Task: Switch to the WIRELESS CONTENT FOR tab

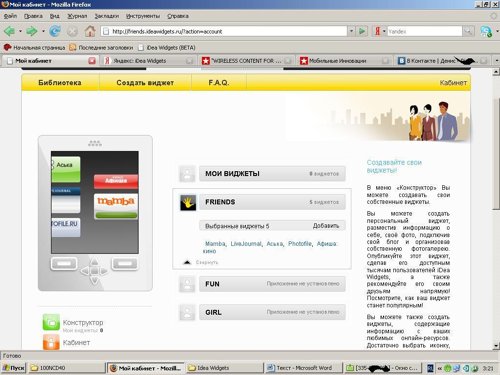Action: [x=247, y=61]
